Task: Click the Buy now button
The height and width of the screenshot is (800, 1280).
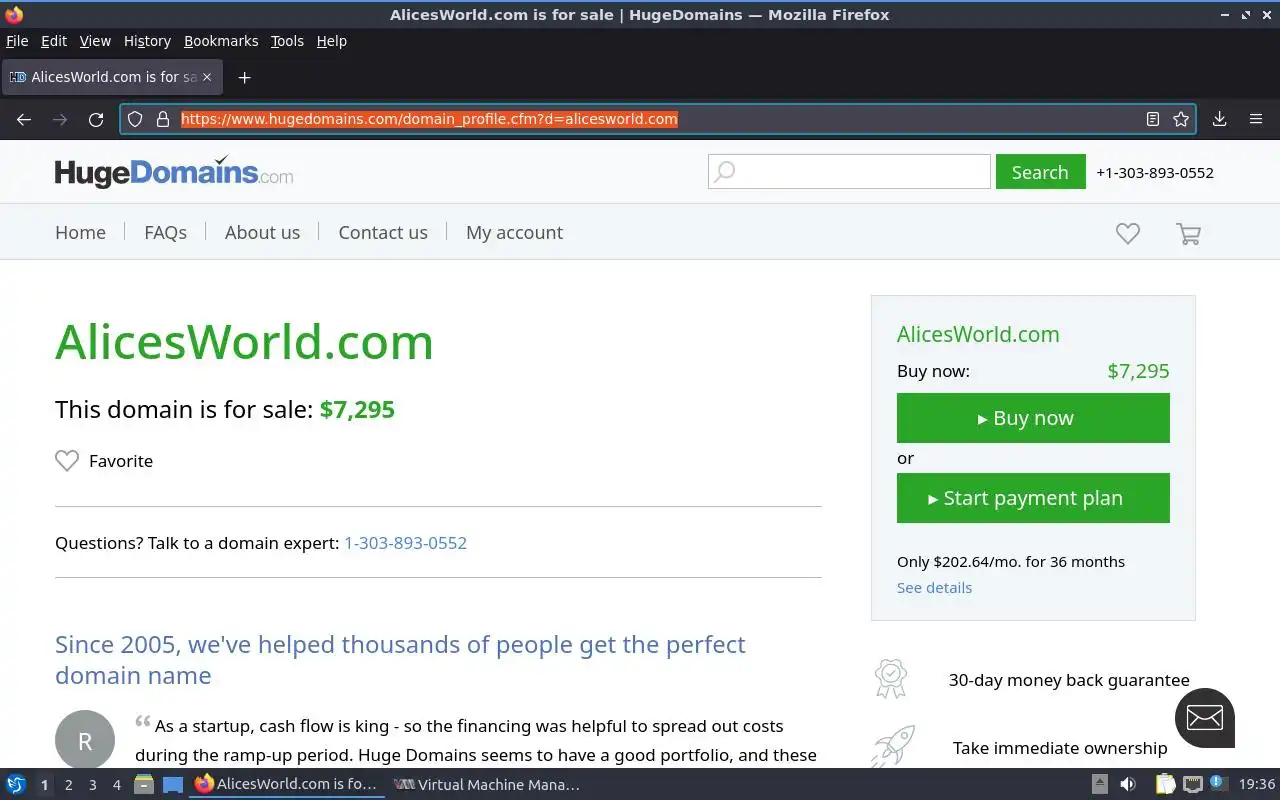Action: [1033, 418]
